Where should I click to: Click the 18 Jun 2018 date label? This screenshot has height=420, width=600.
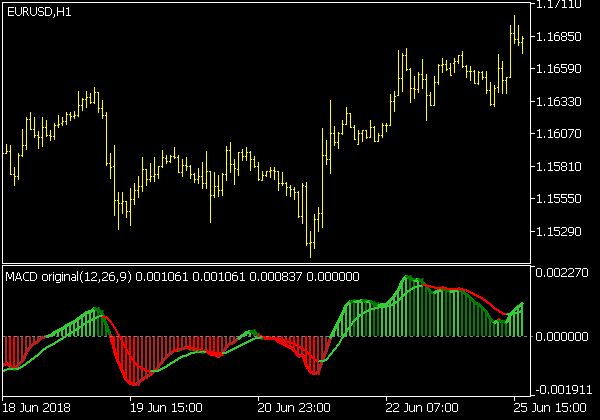(38, 408)
